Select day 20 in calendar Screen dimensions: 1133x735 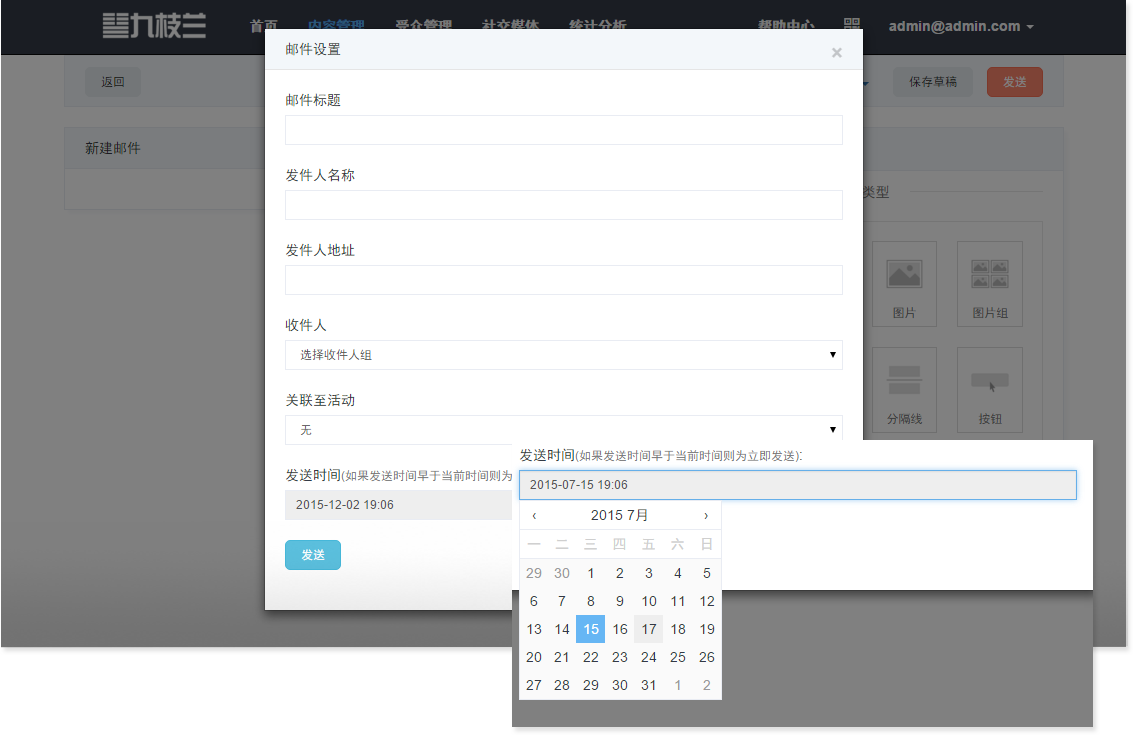pos(533,658)
